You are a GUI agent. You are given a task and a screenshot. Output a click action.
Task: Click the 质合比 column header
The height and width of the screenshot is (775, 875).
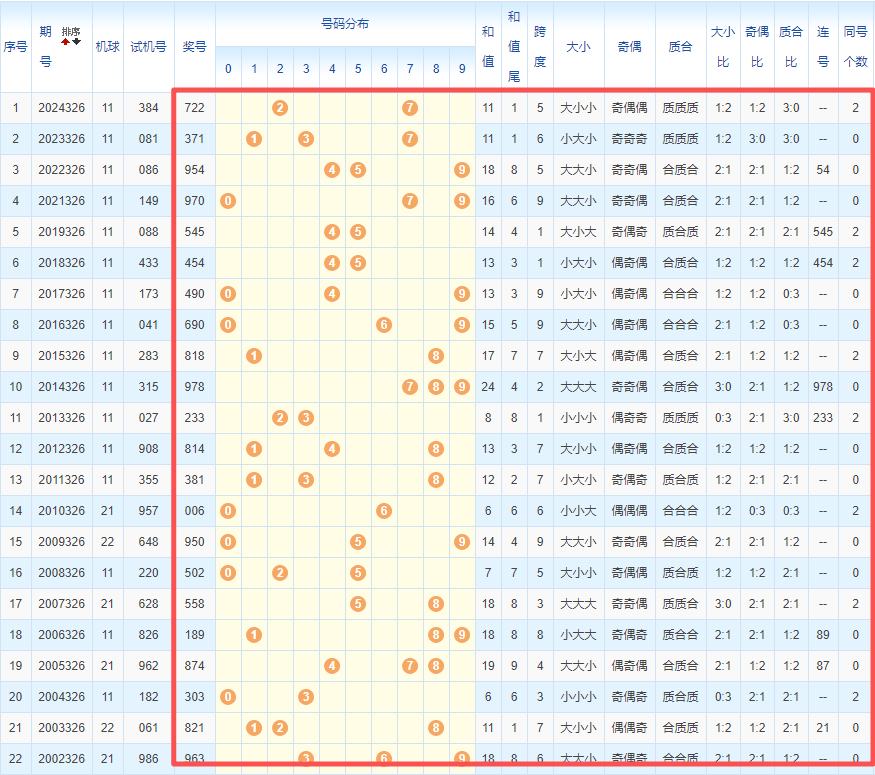(x=790, y=46)
